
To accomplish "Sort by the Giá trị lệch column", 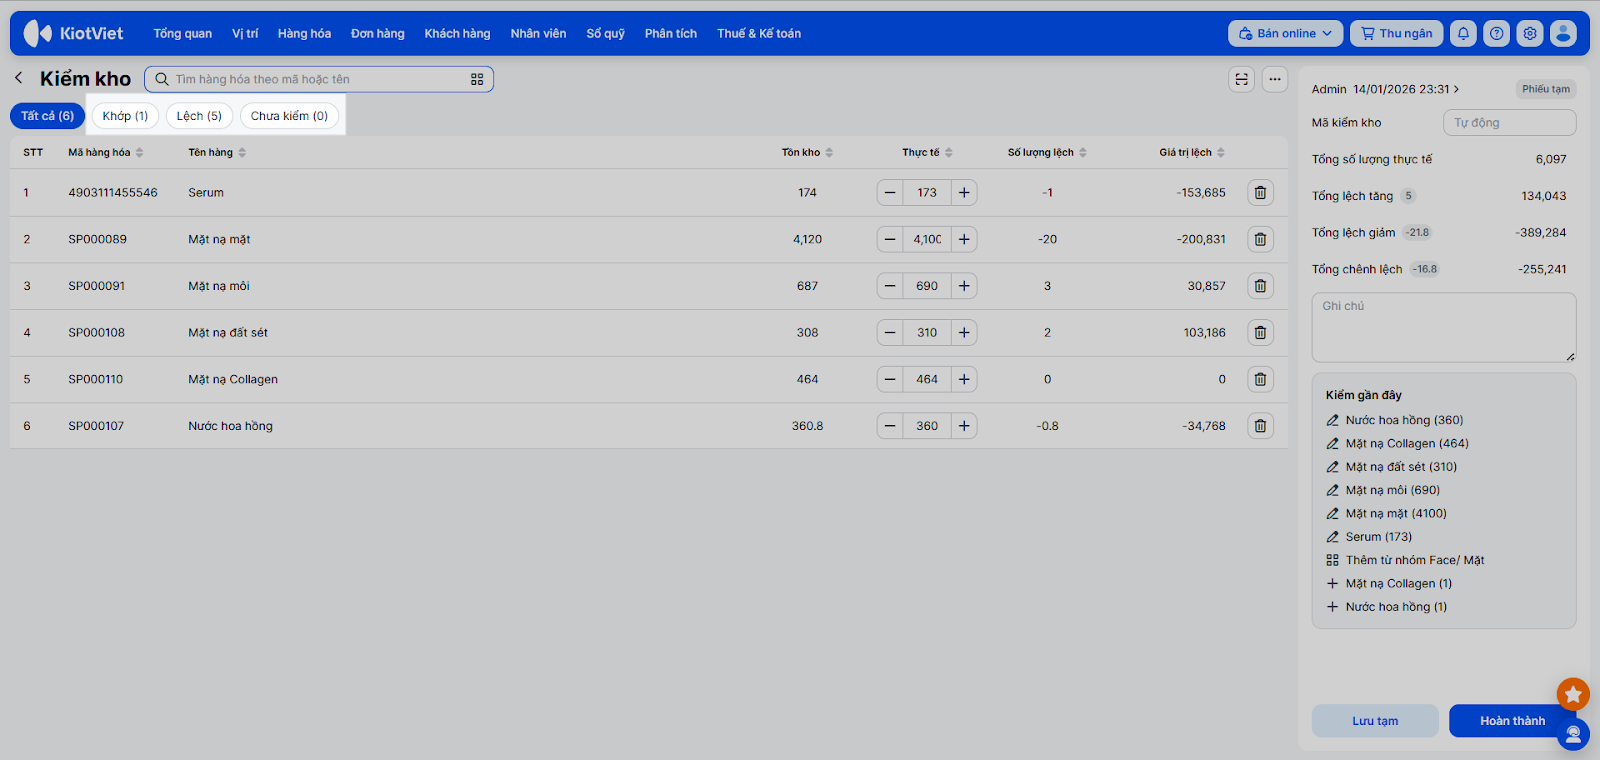I will coord(1192,152).
